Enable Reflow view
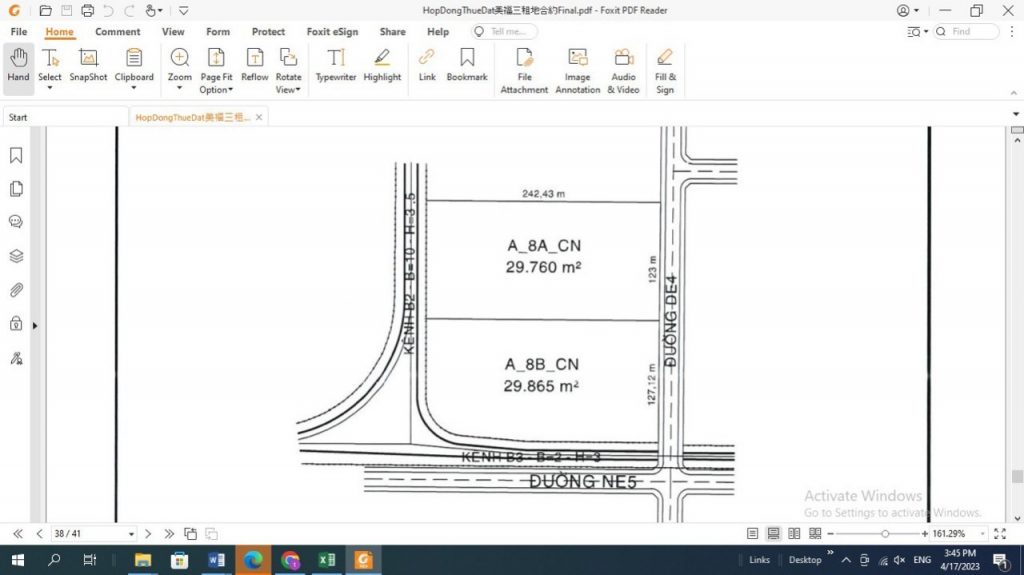1024x575 pixels. 255,65
